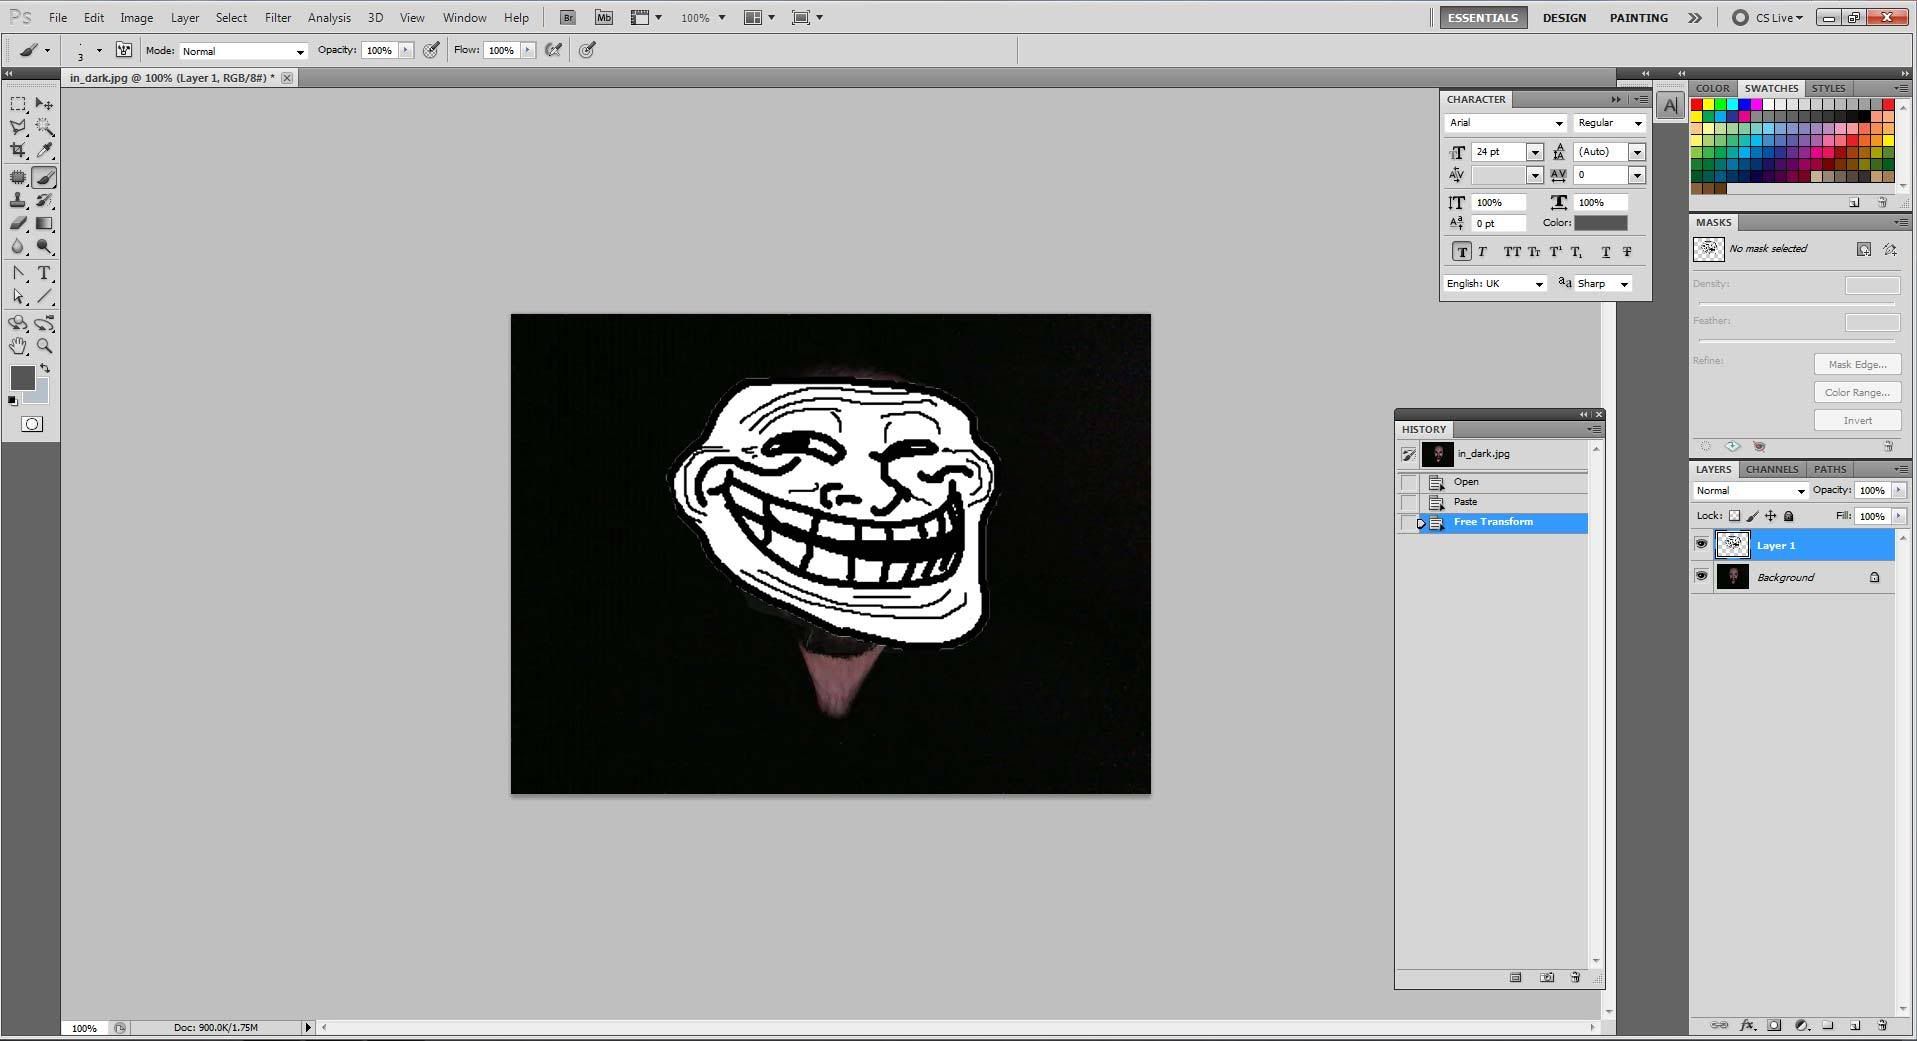1917x1041 pixels.
Task: Toggle lock position
Action: click(1771, 516)
